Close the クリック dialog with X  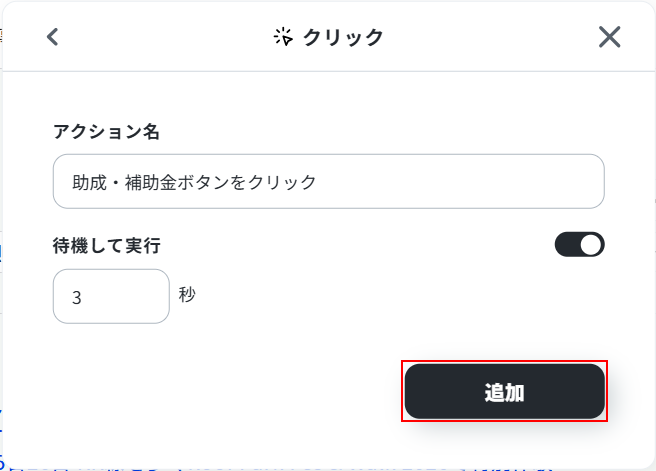point(609,37)
